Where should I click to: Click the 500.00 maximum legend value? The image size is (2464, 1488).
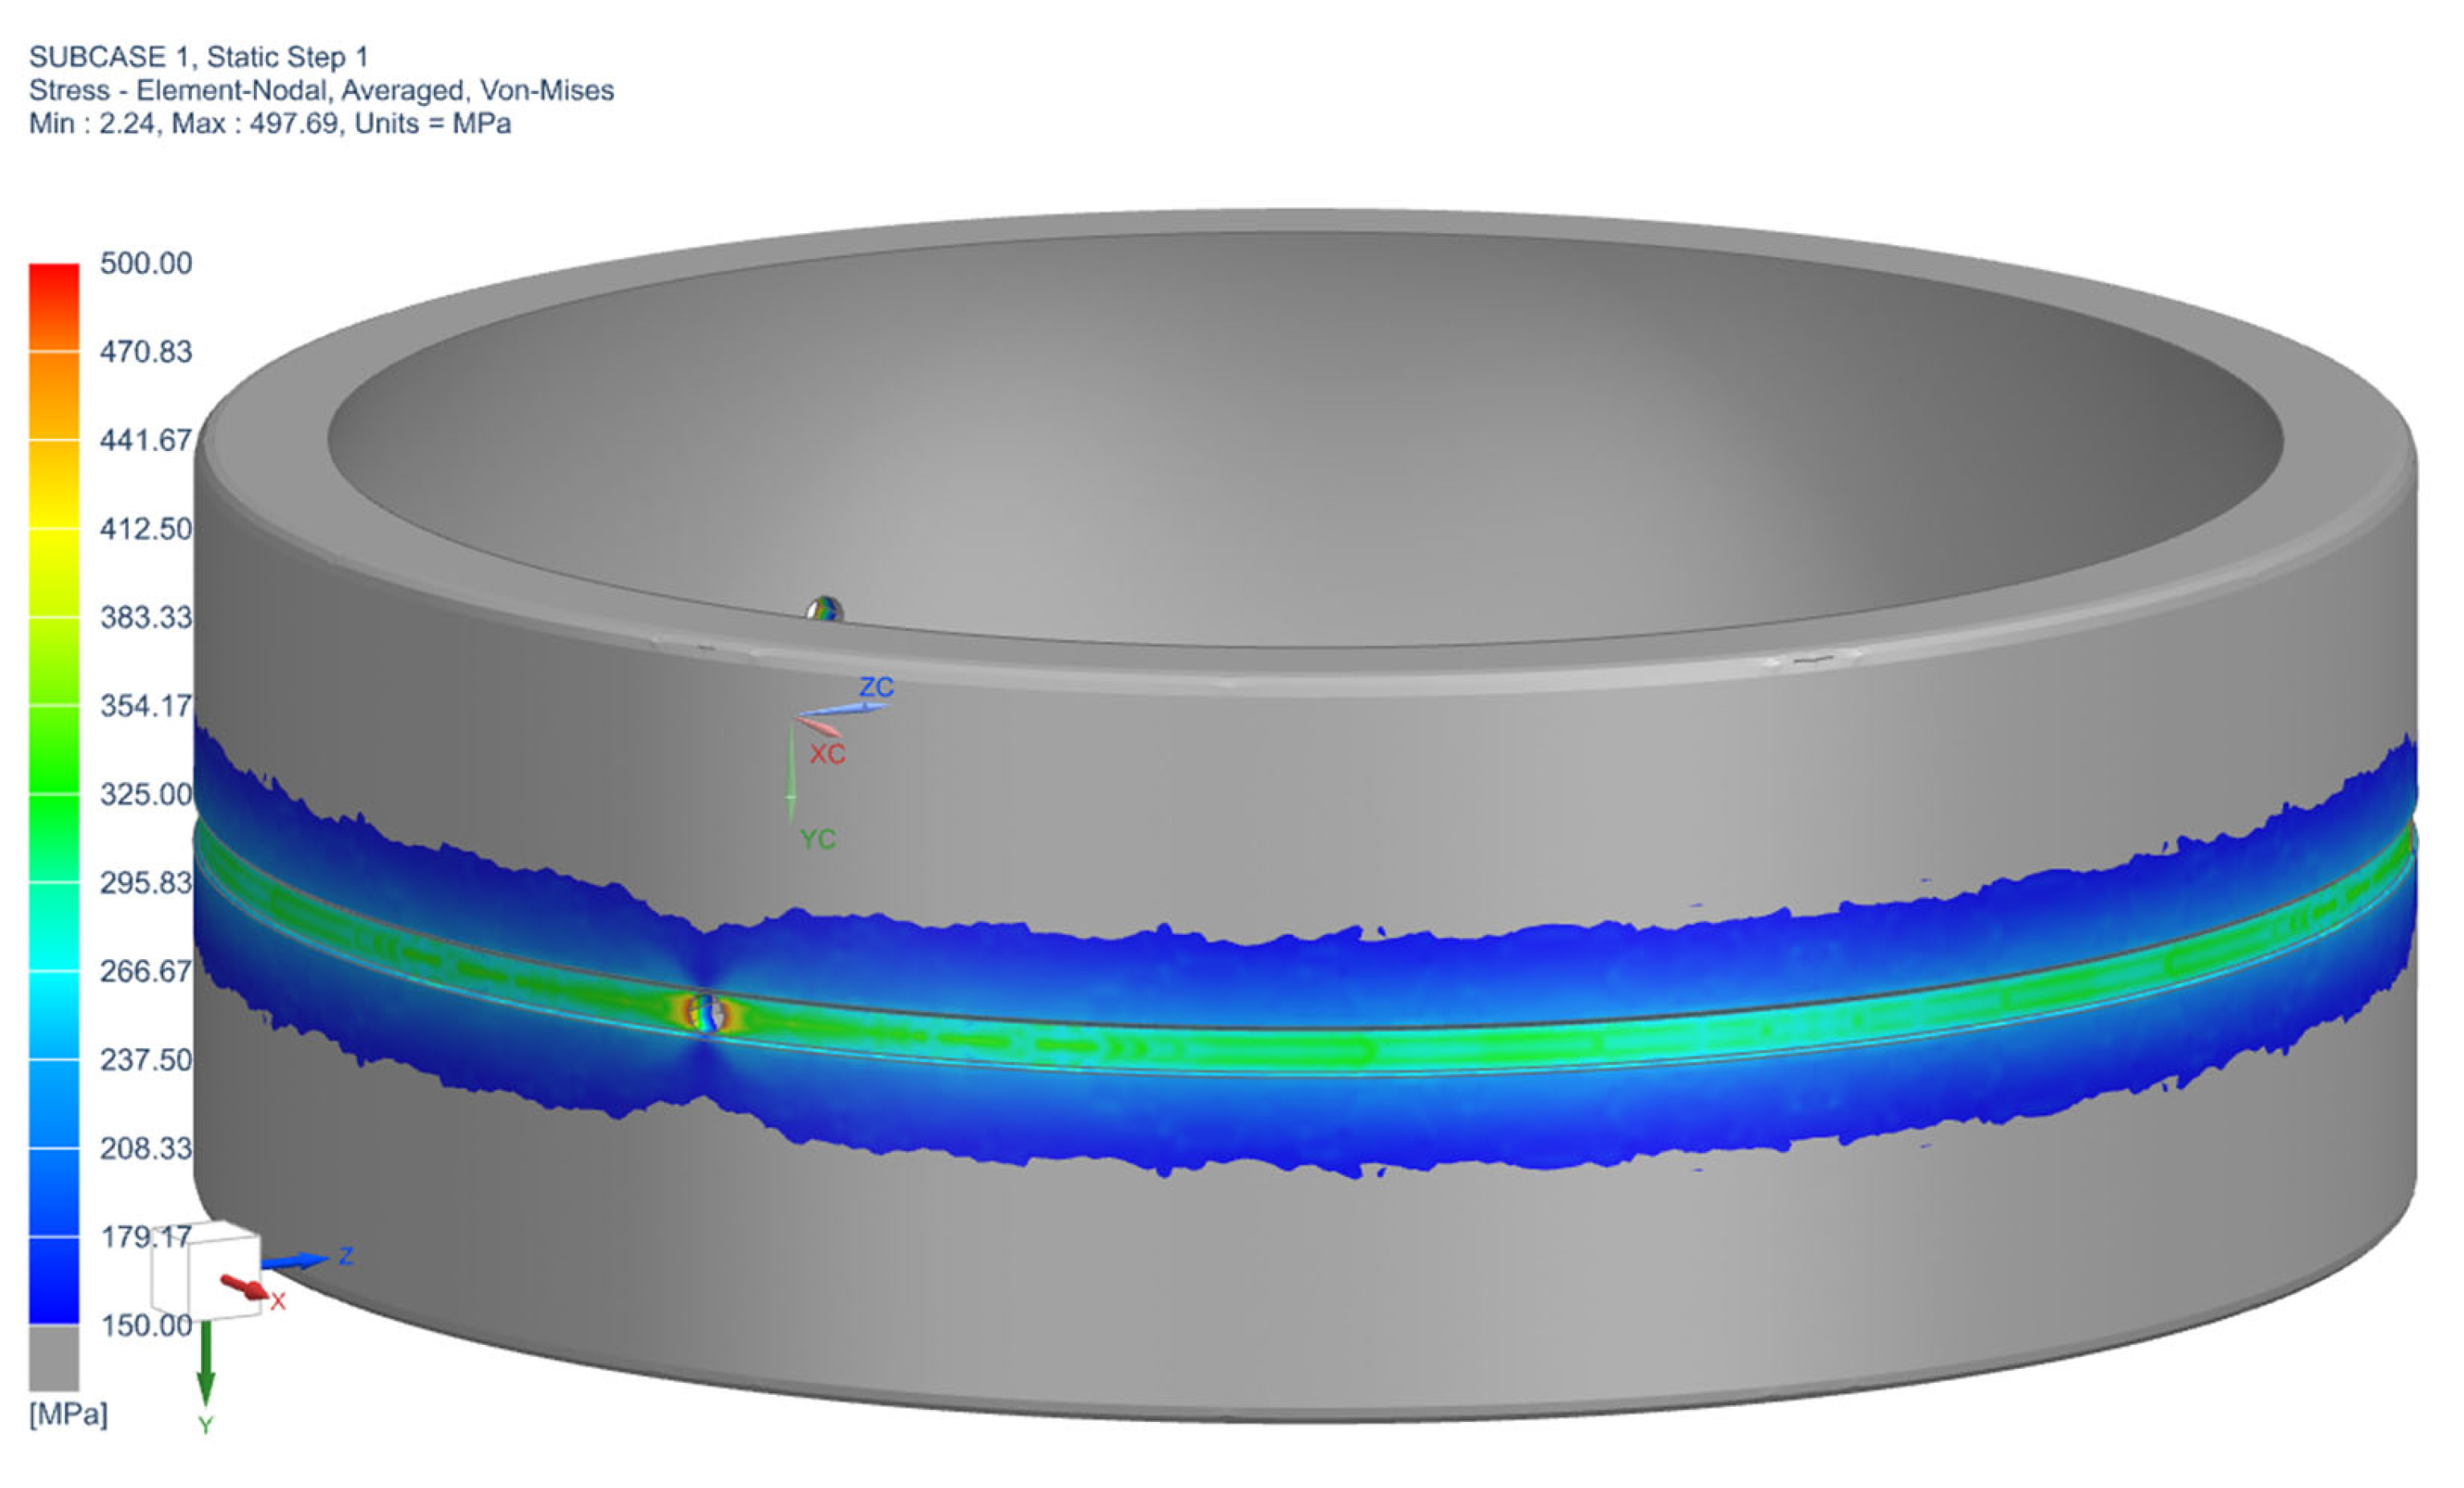[x=146, y=264]
